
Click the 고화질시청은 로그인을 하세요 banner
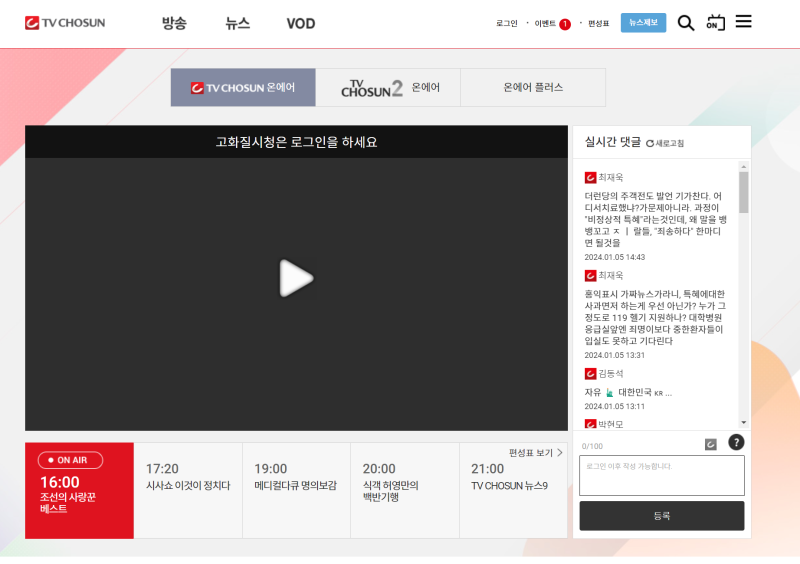296,142
